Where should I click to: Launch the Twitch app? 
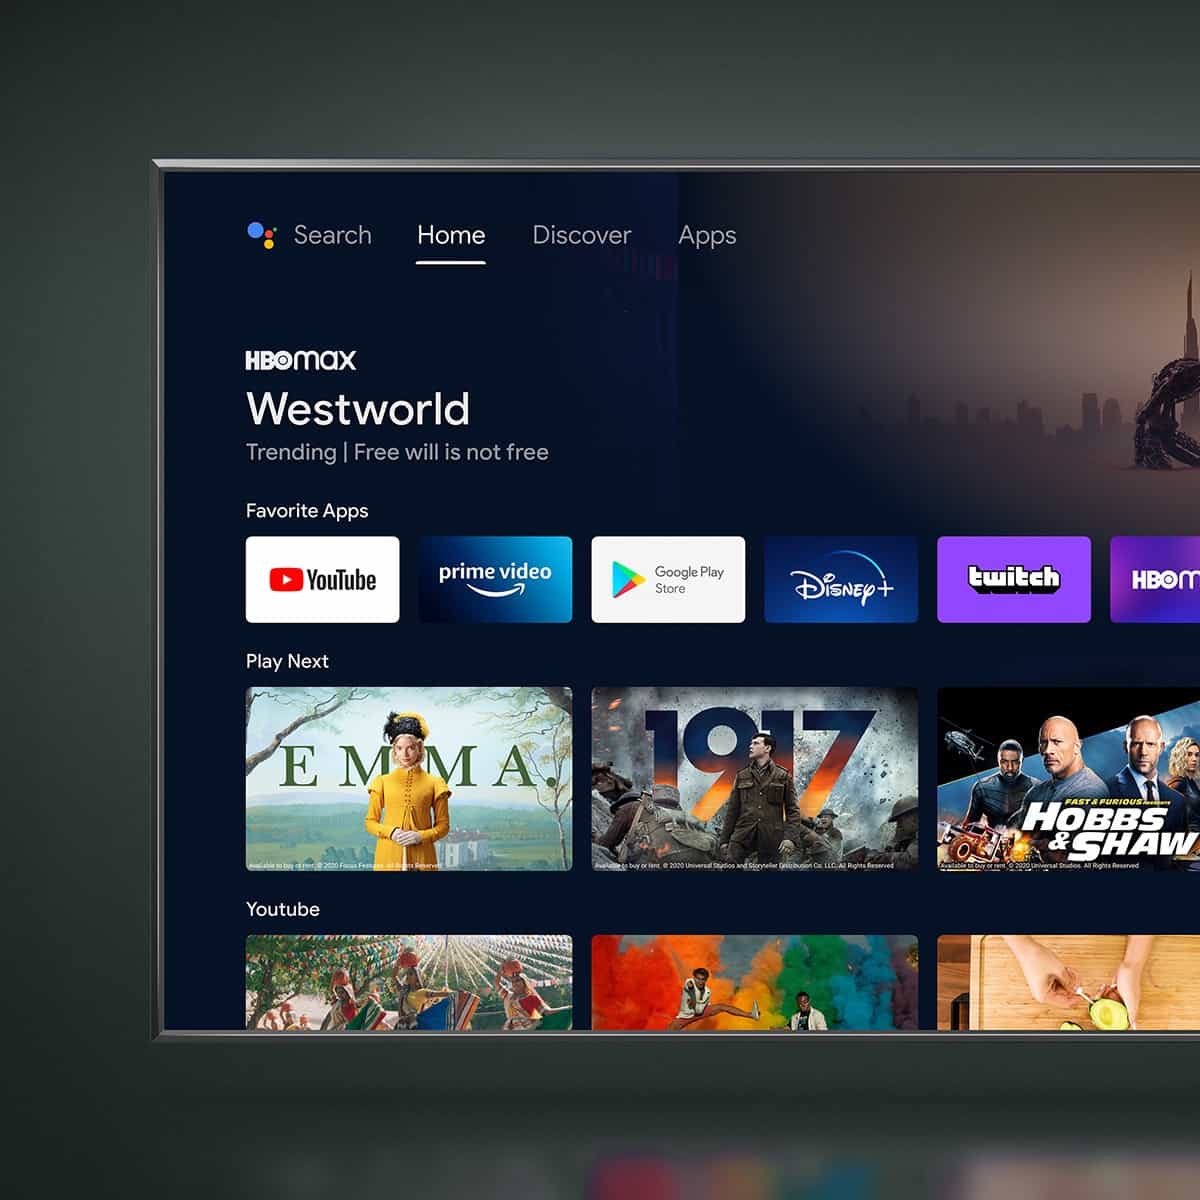point(1014,580)
